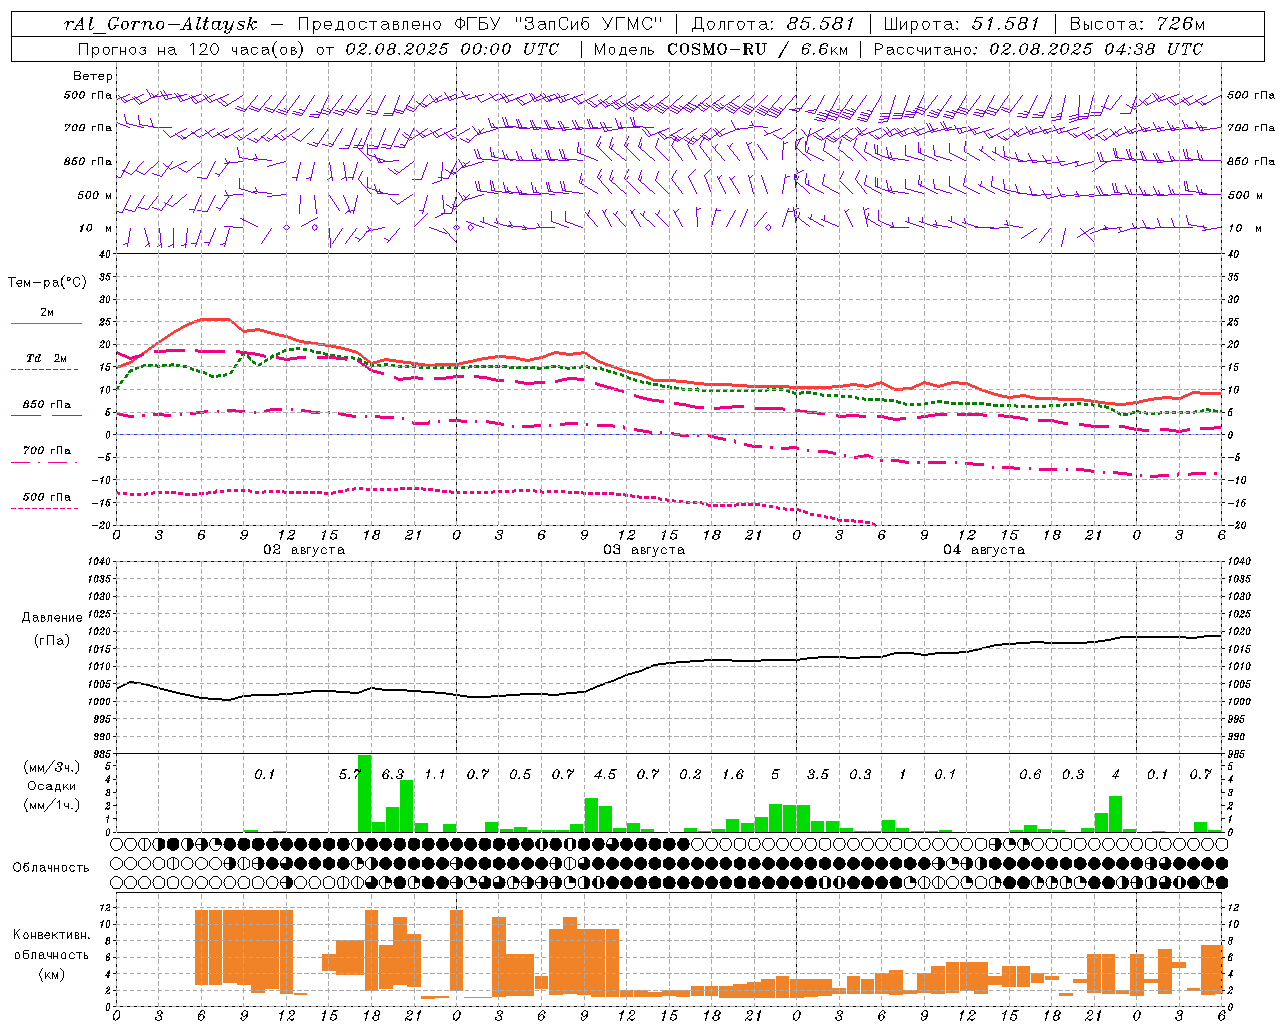Click the Широта: 51.581 latitude value
The height and width of the screenshot is (1024, 1280).
[961, 24]
